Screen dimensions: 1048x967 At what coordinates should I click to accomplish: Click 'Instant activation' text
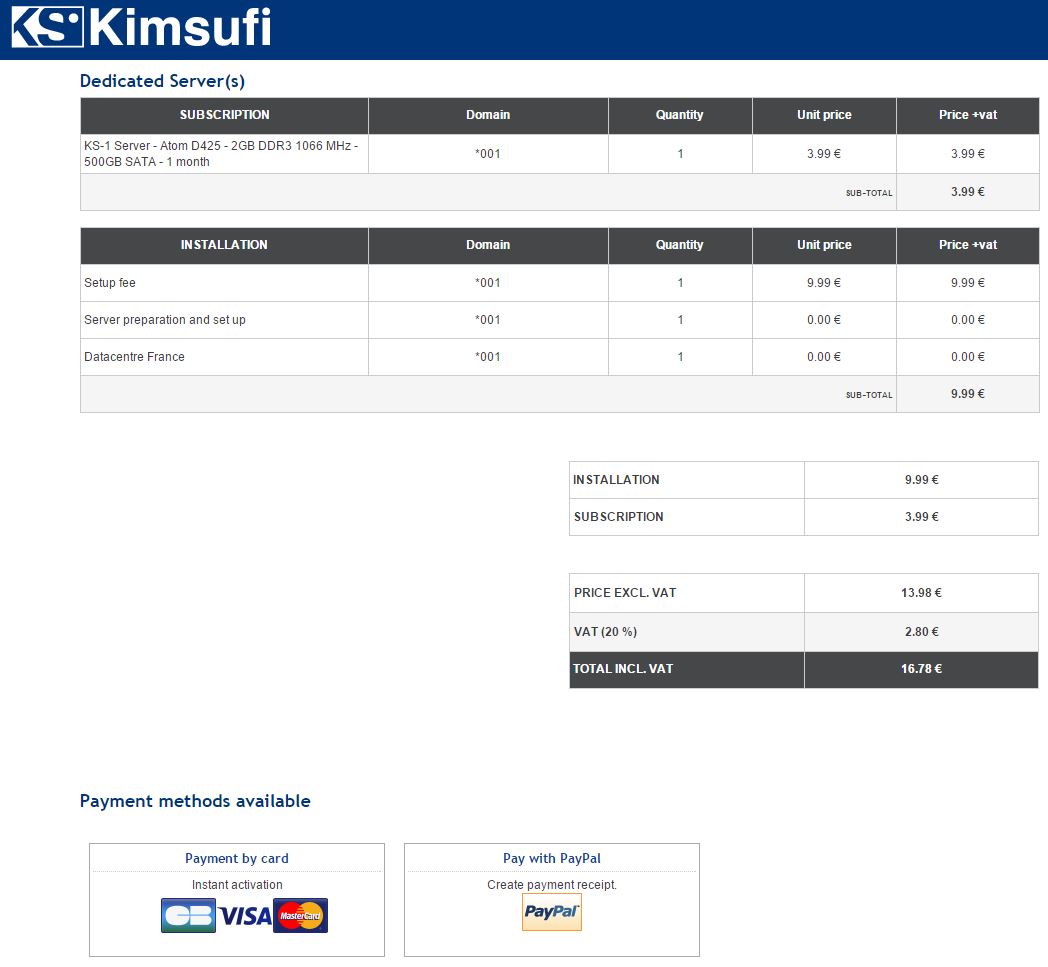point(237,885)
